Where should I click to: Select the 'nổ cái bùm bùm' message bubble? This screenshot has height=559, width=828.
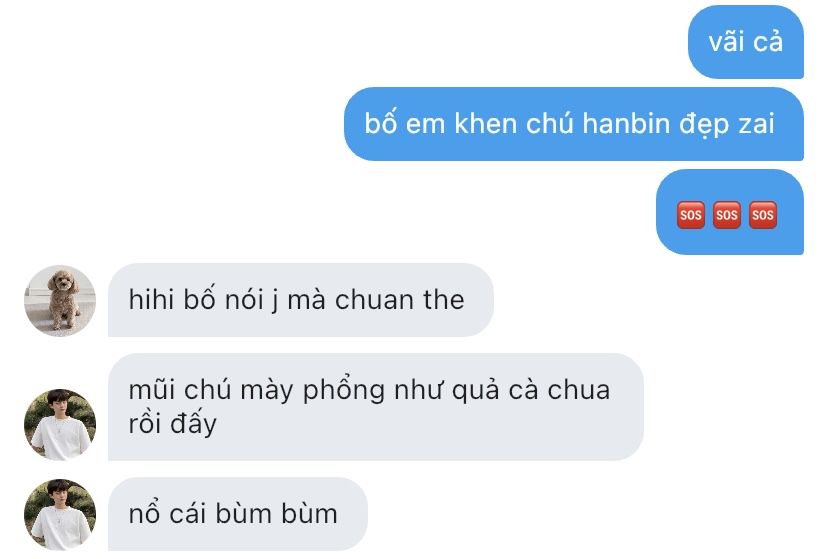238,514
